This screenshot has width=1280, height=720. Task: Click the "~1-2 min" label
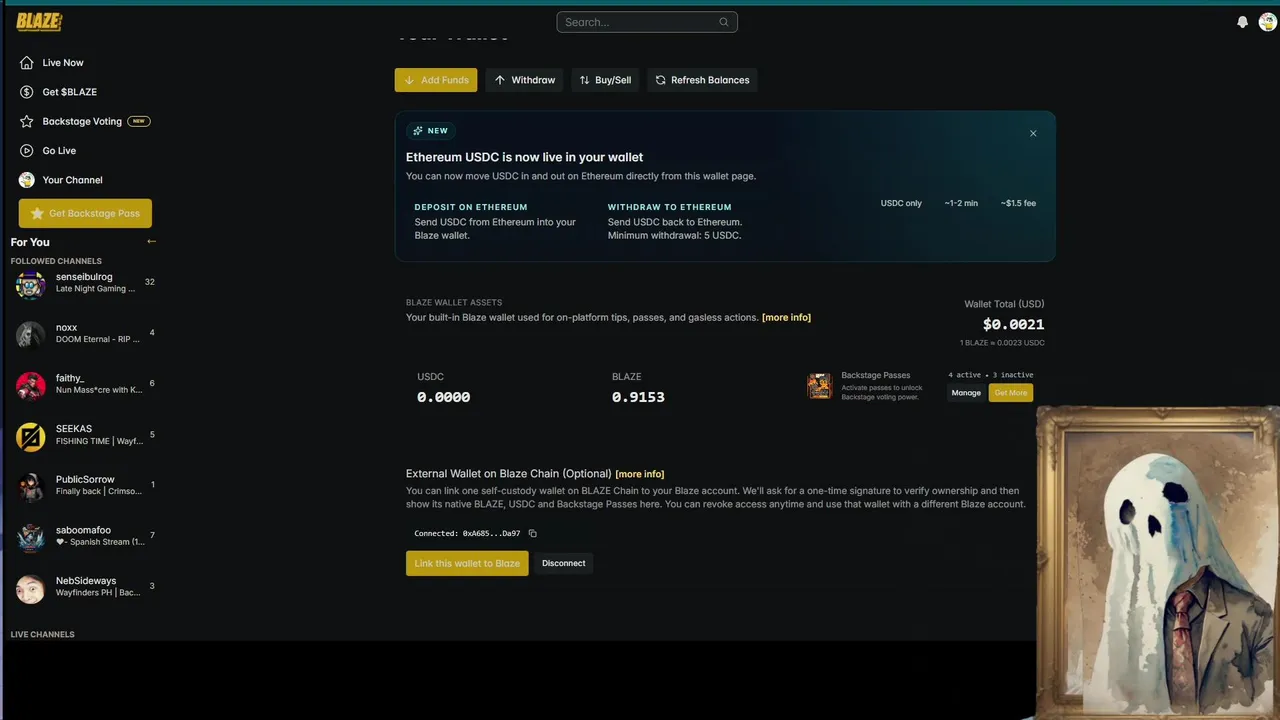(961, 203)
